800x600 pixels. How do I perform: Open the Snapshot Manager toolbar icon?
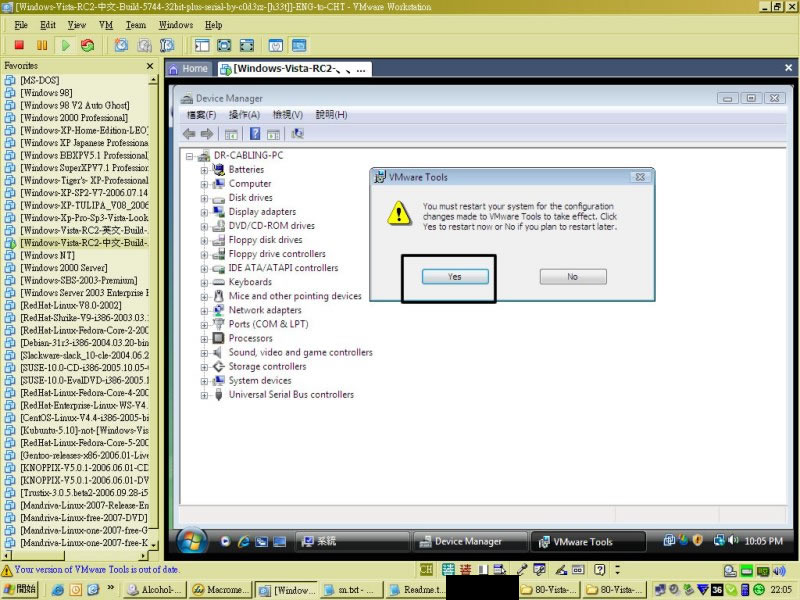tap(167, 45)
